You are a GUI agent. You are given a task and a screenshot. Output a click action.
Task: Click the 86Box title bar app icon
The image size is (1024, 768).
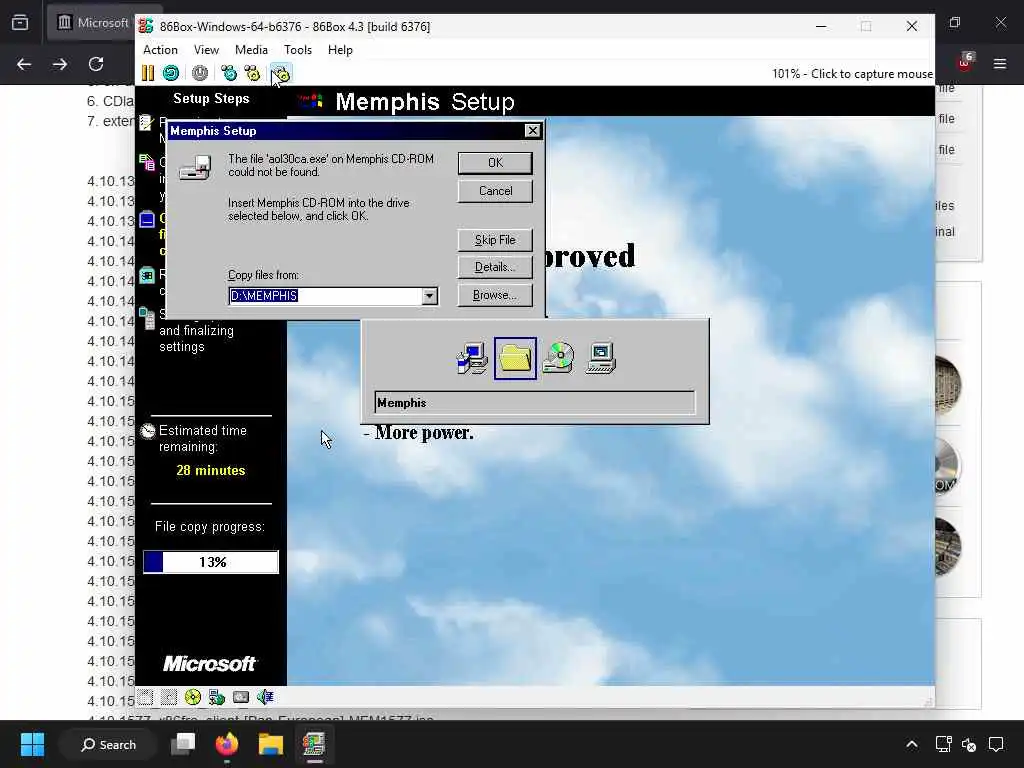coord(146,26)
